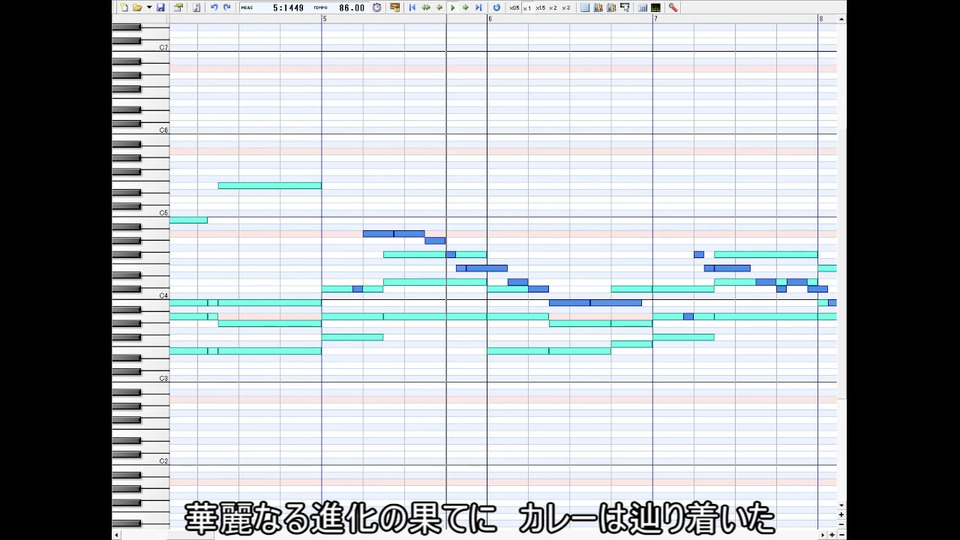Click the C5 piano key
The image size is (960, 540).
(141, 213)
